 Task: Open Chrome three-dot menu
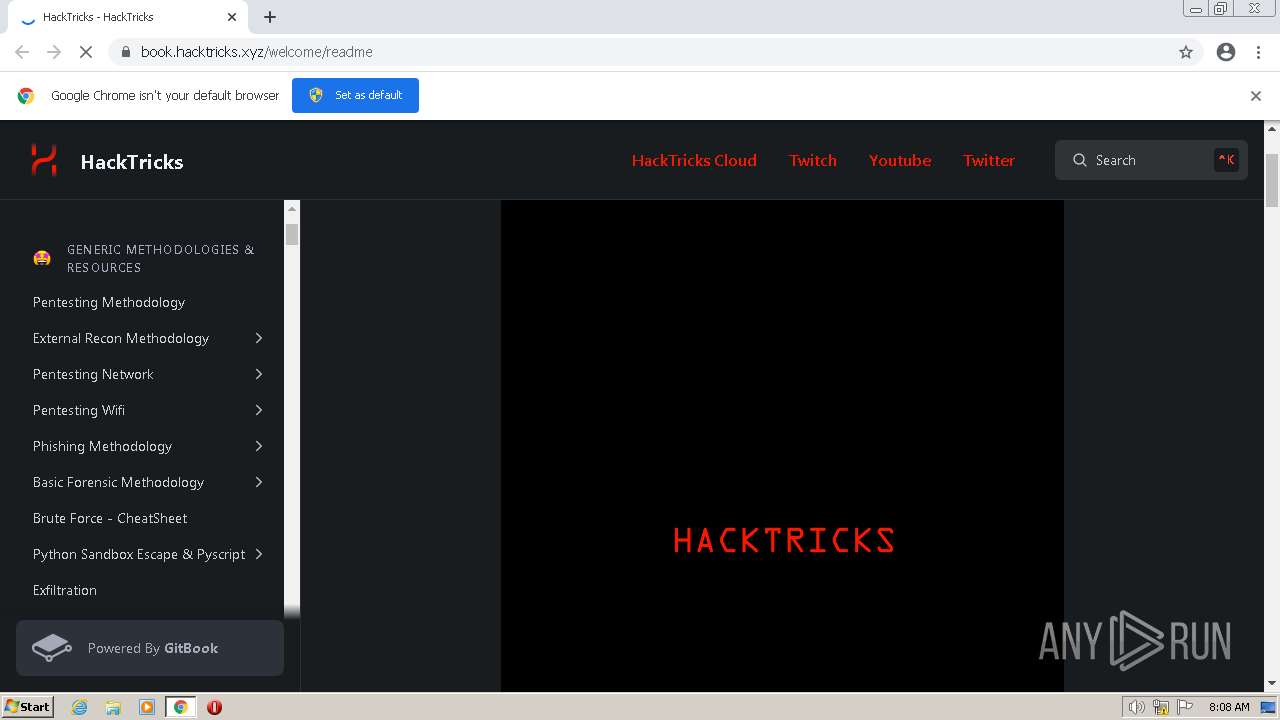click(x=1258, y=52)
